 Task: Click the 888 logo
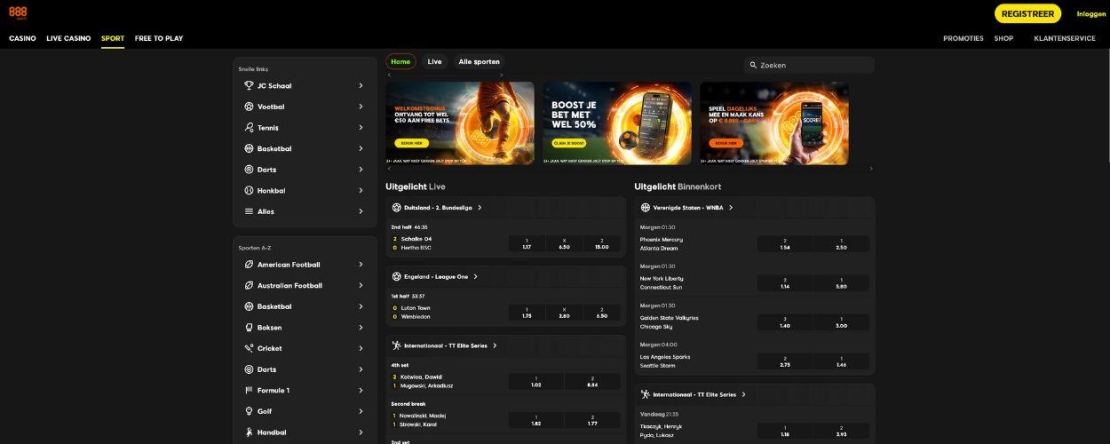[x=18, y=13]
